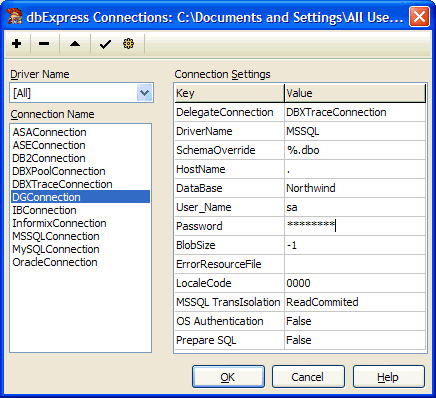Select InformixConnection in the list

pyautogui.click(x=80, y=223)
